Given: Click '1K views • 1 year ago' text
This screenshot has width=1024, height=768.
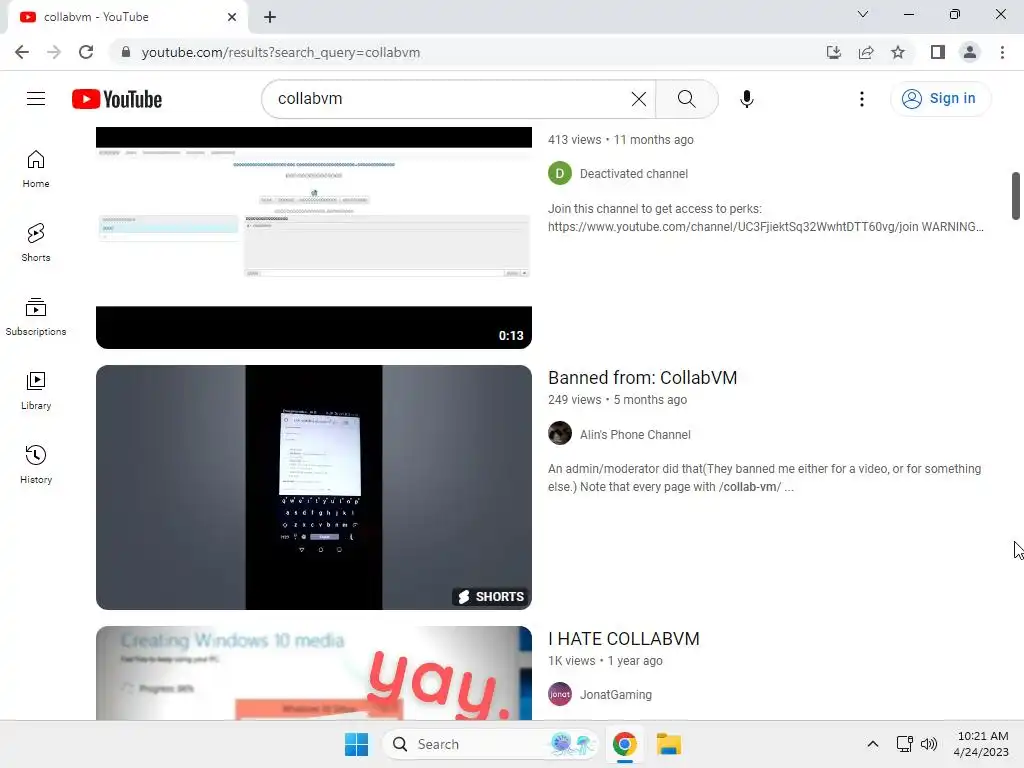Looking at the screenshot, I should tap(605, 661).
